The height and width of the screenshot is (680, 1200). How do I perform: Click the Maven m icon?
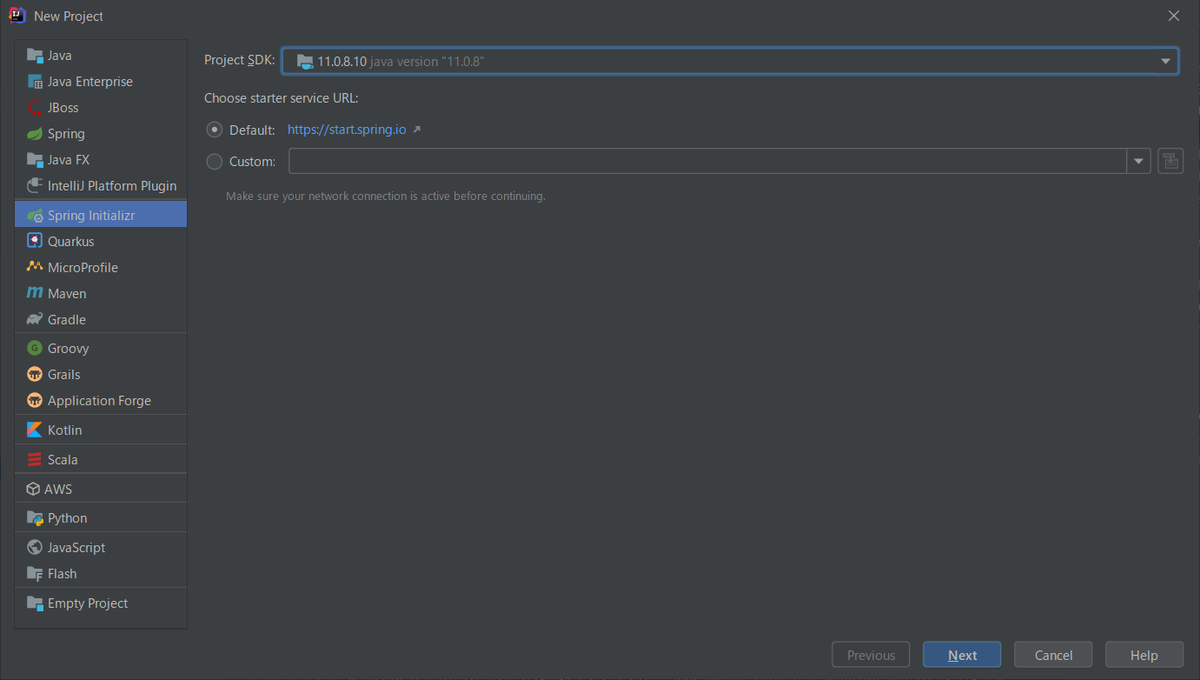click(x=35, y=293)
